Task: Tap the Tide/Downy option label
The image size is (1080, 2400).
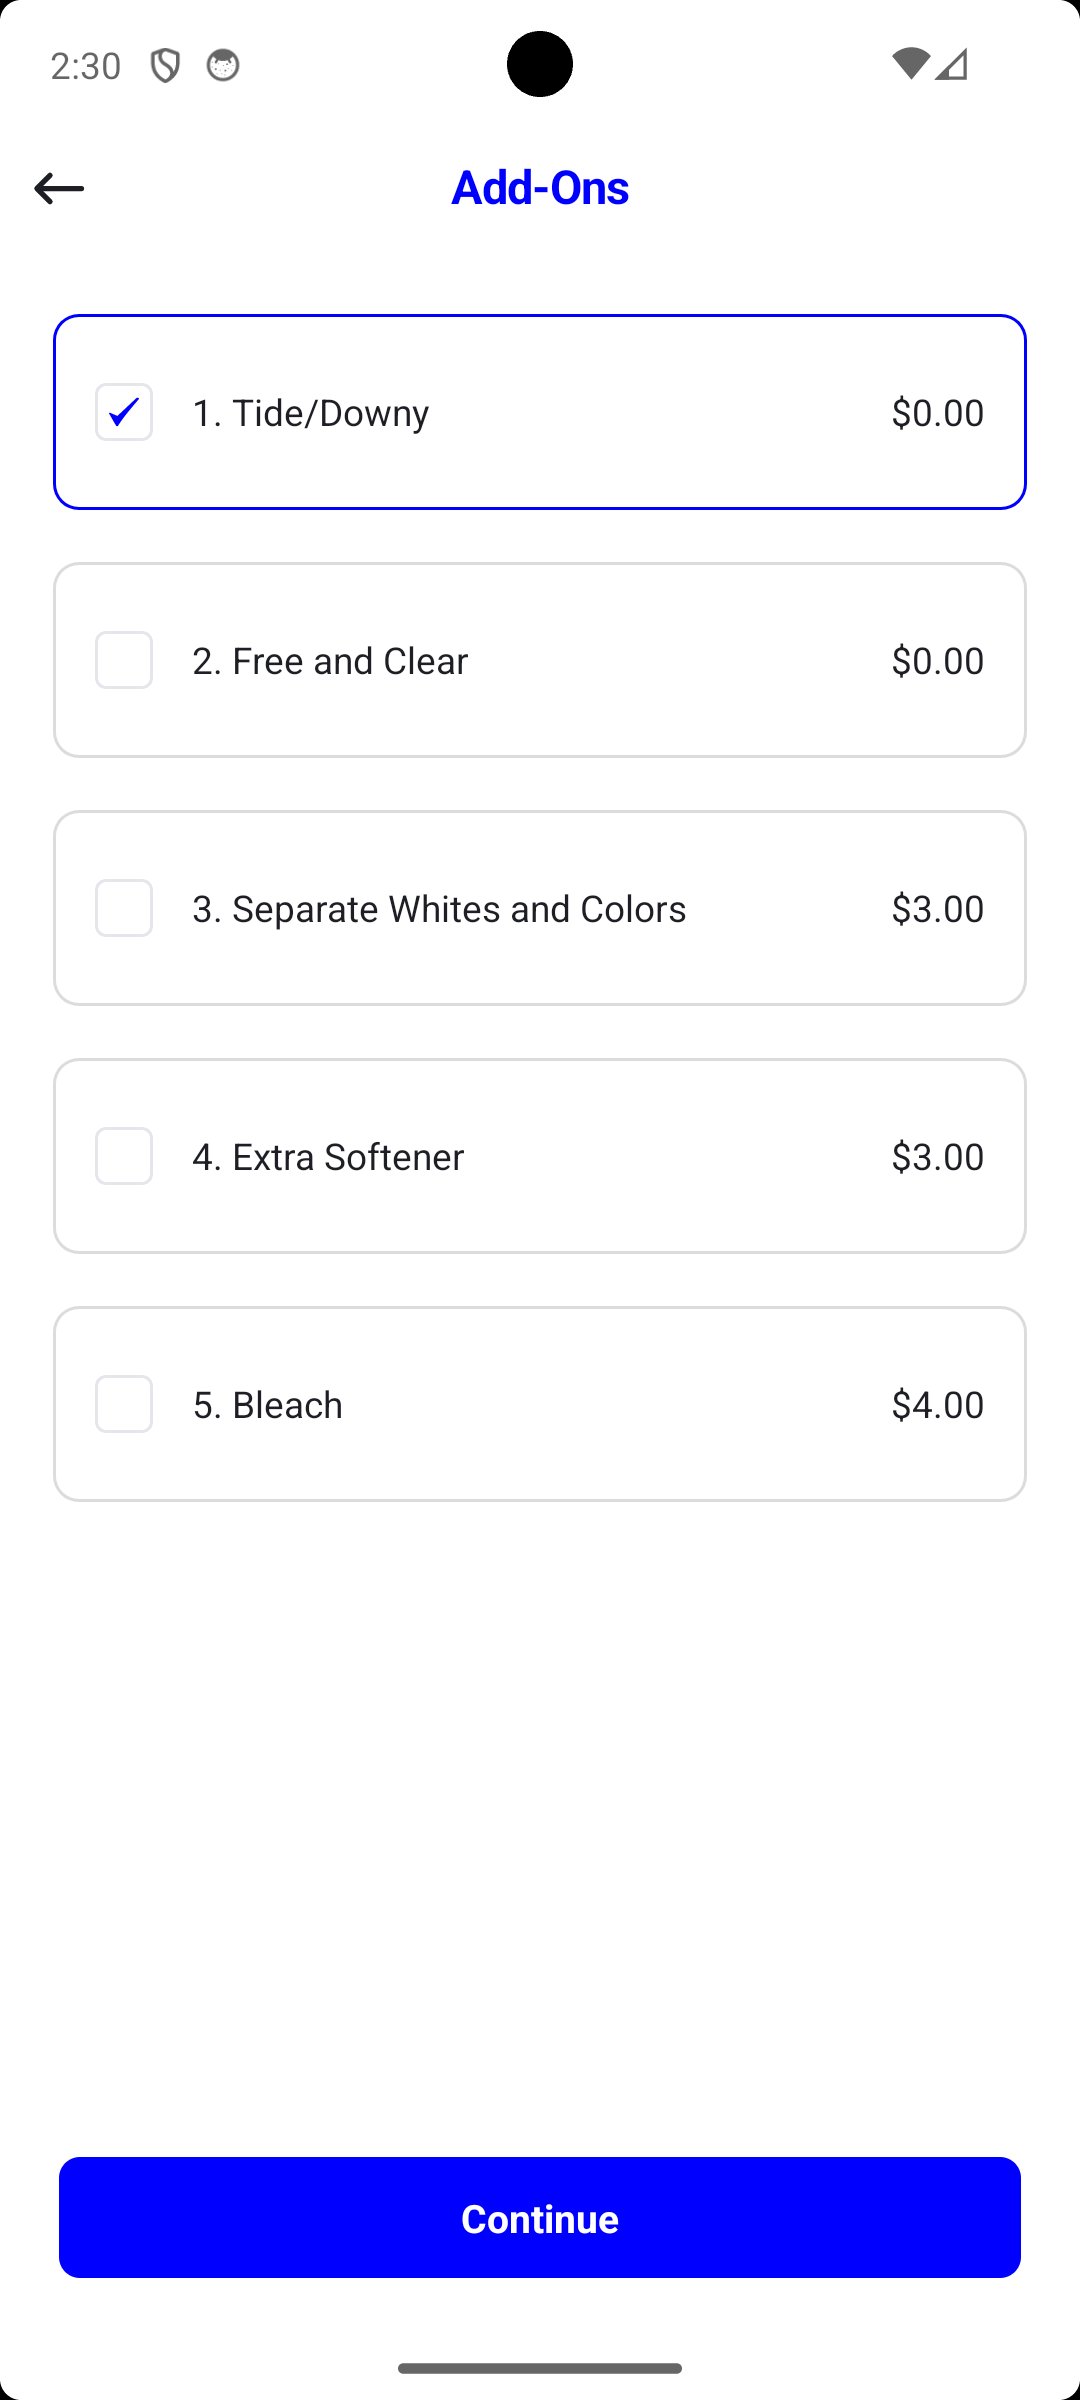Action: click(311, 413)
